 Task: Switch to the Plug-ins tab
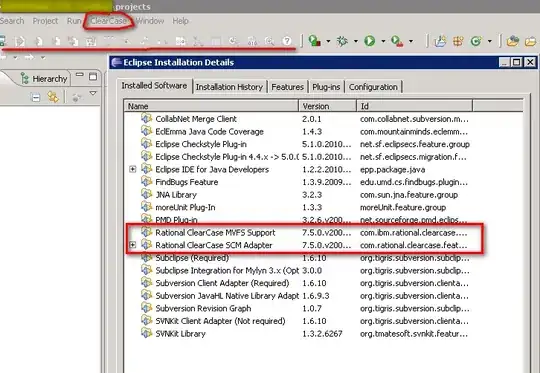(326, 87)
